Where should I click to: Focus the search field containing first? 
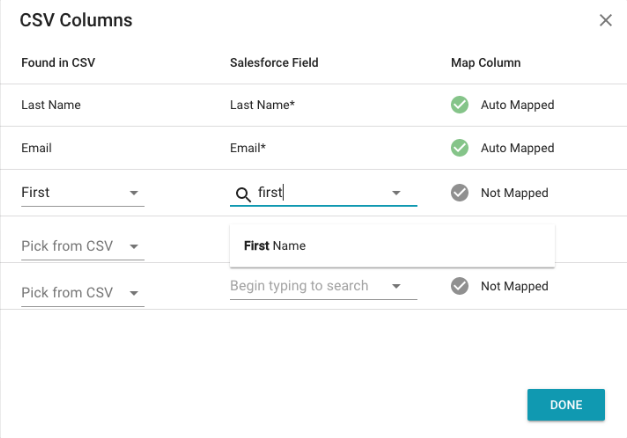(323, 193)
